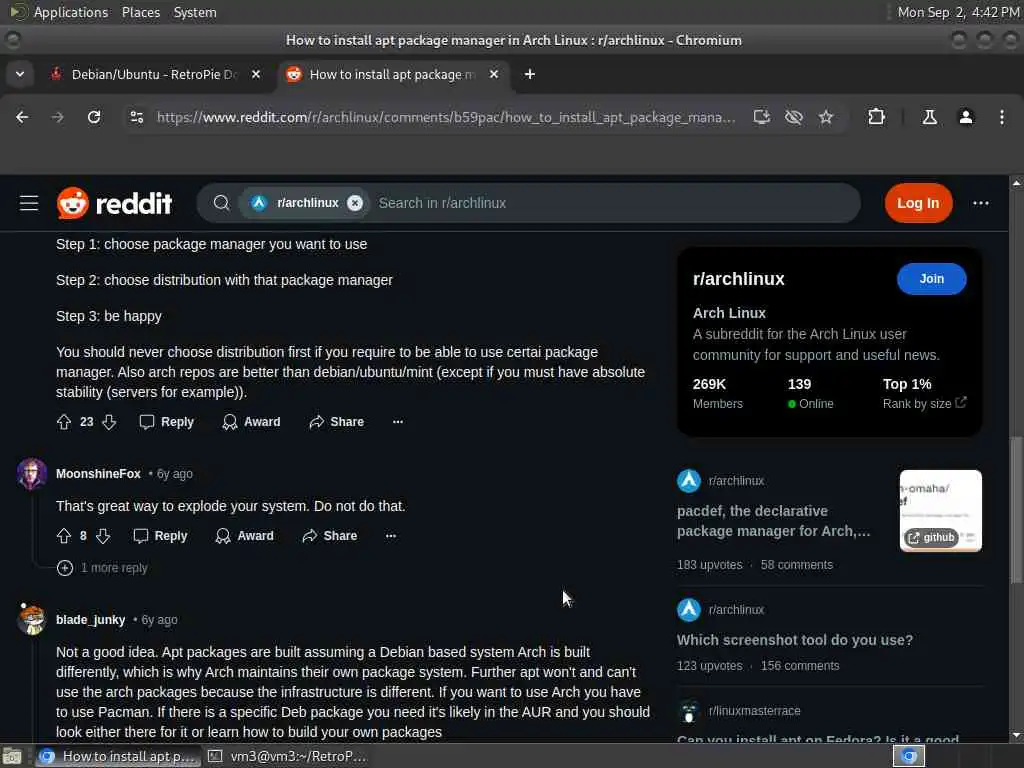Give Award to MoonshineFox's comment
Image resolution: width=1024 pixels, height=768 pixels.
[244, 536]
